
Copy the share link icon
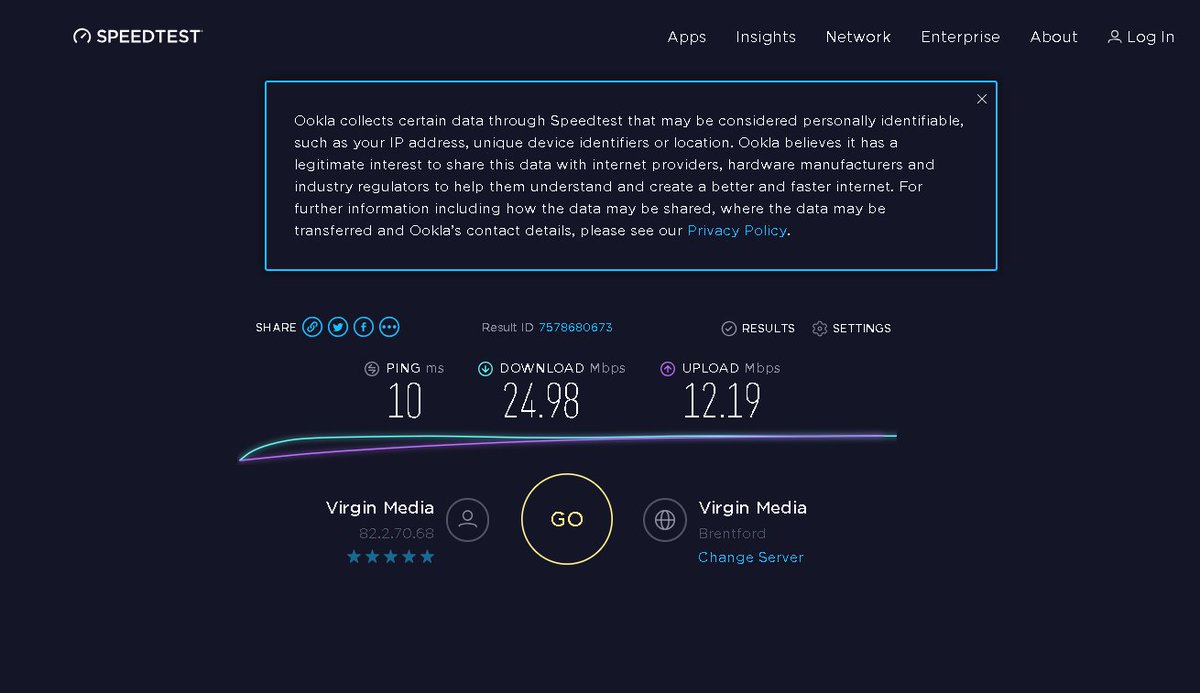(x=312, y=327)
